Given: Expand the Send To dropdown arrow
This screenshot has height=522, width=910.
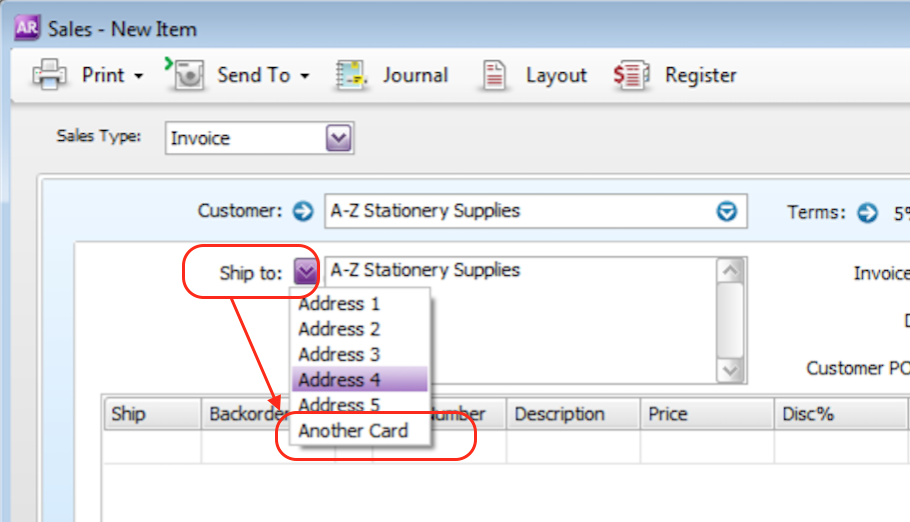Looking at the screenshot, I should [x=305, y=76].
